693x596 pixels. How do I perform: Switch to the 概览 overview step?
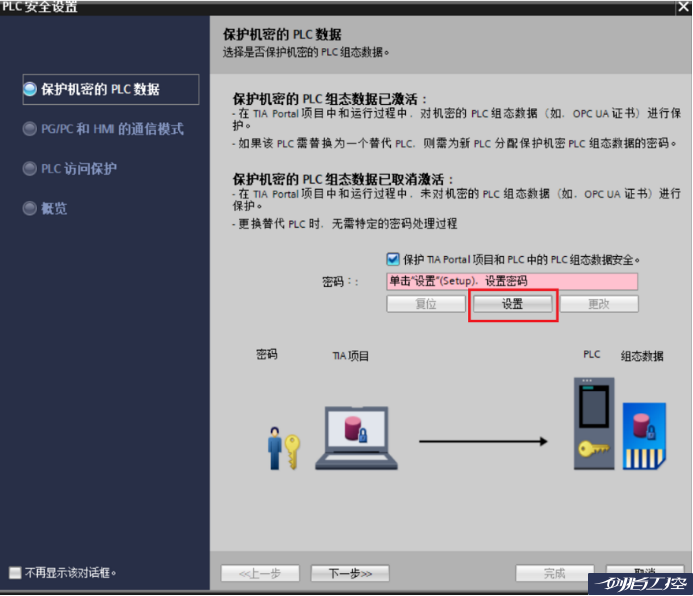tap(54, 209)
